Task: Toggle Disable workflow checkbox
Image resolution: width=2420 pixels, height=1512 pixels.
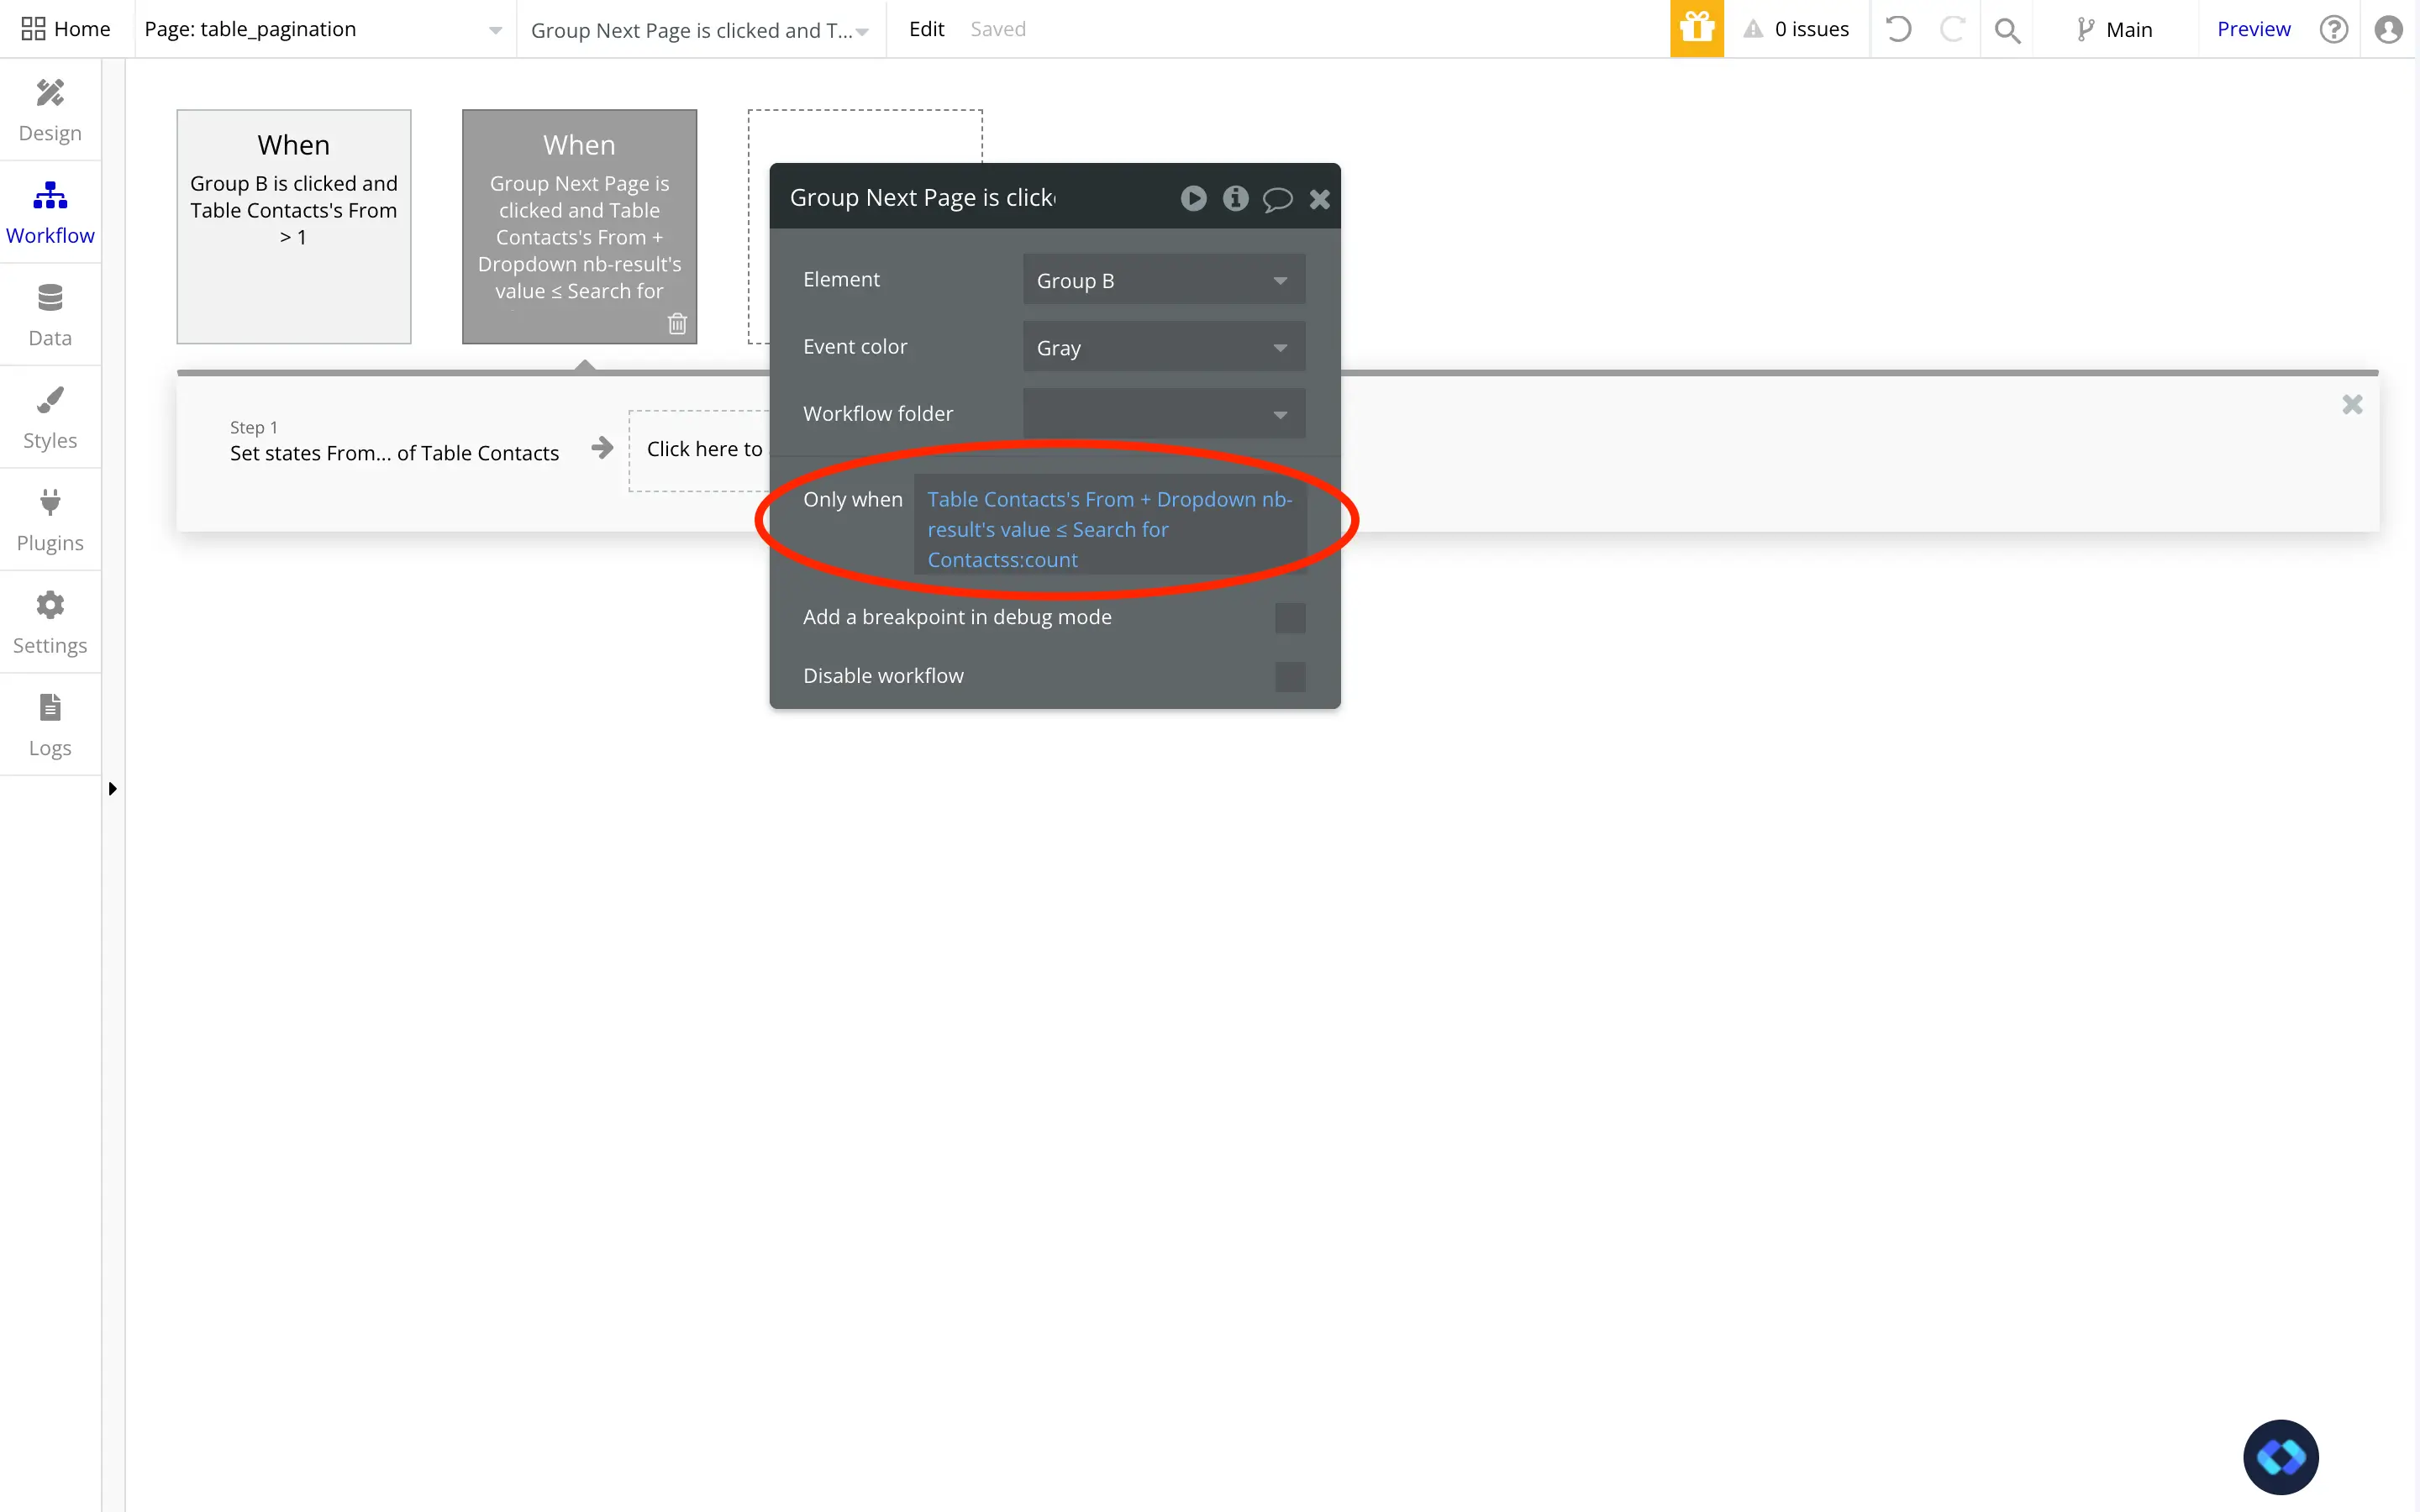Action: point(1289,676)
